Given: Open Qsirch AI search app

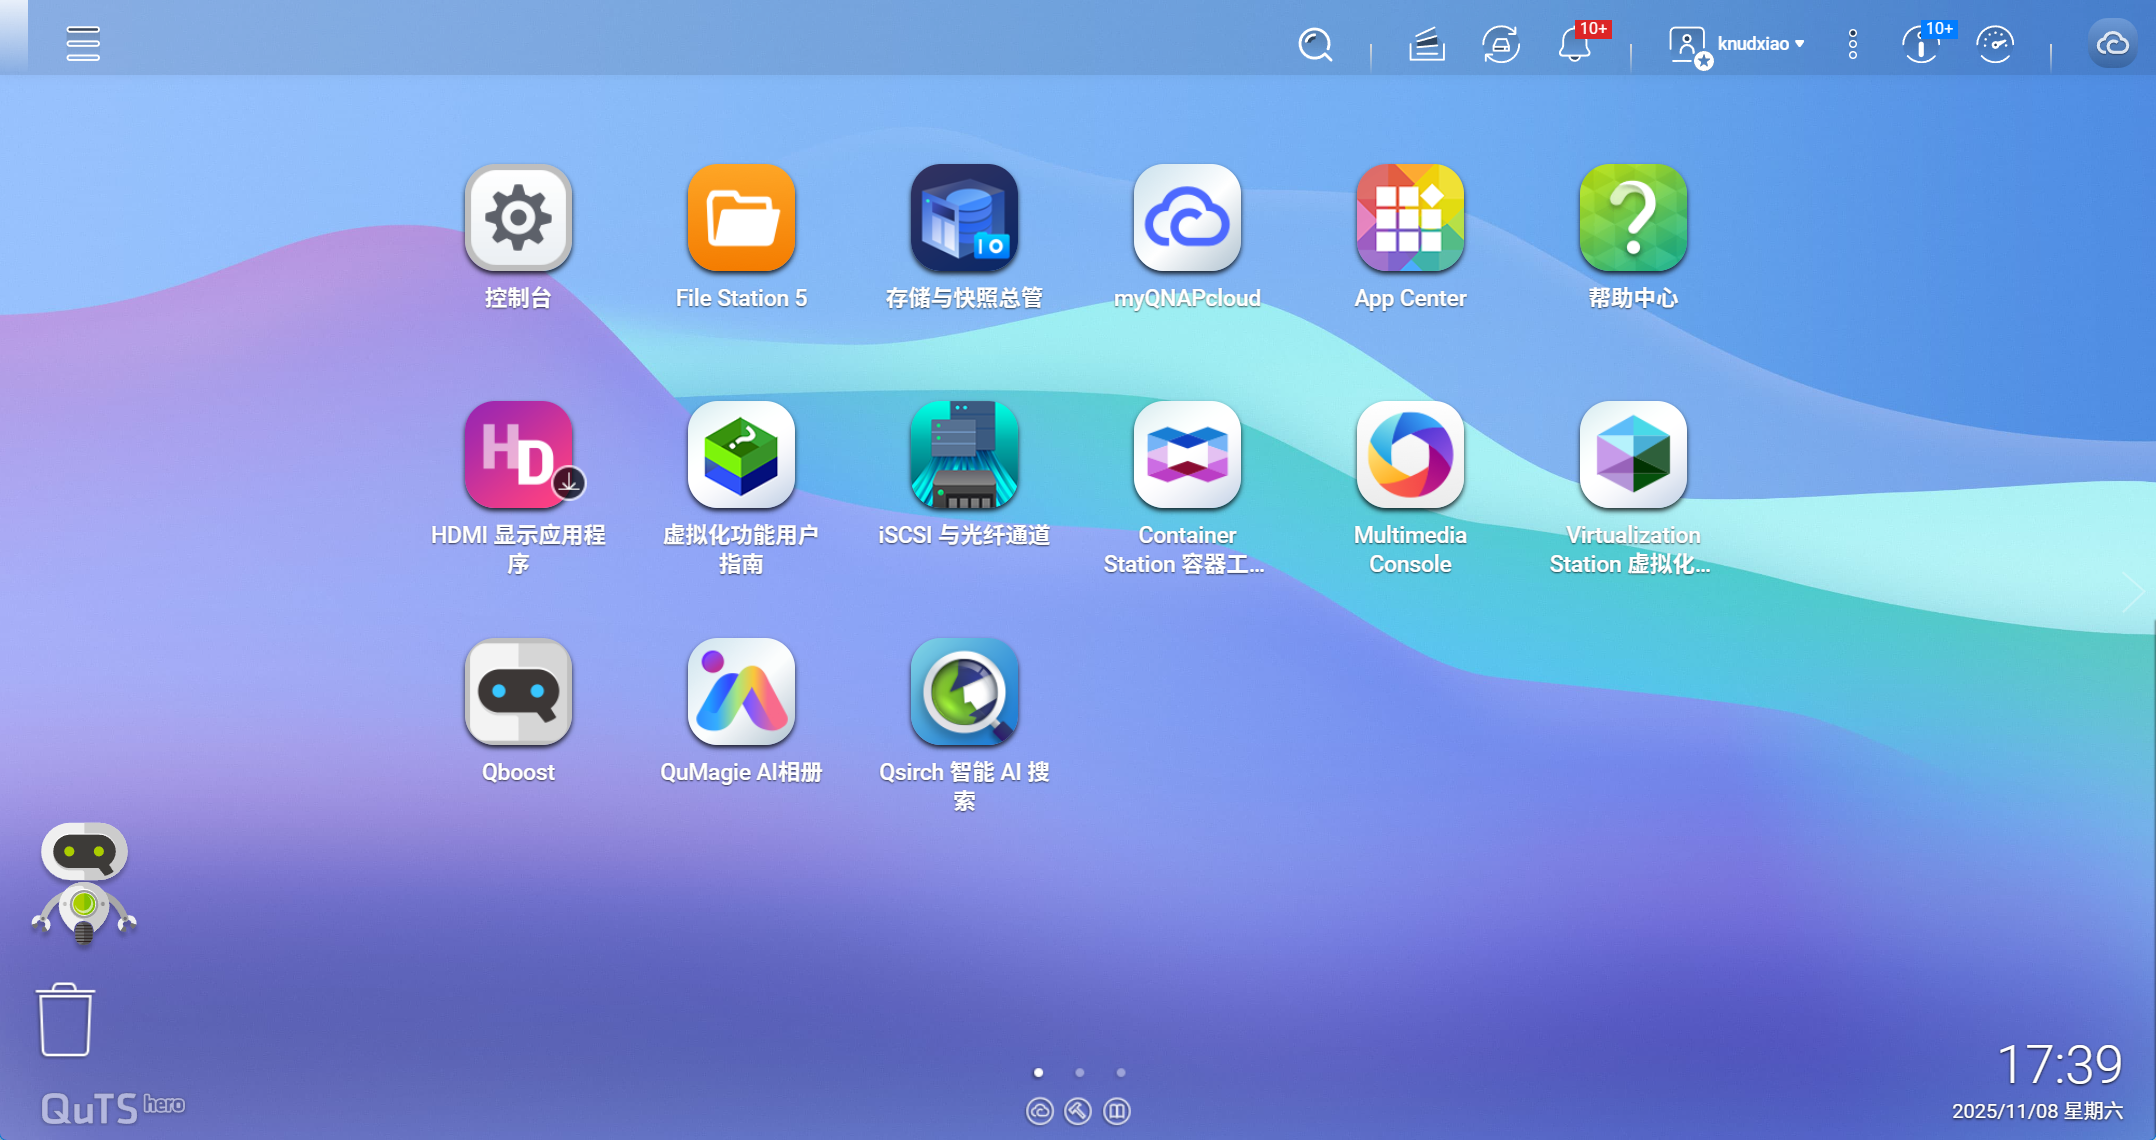Looking at the screenshot, I should pos(963,693).
